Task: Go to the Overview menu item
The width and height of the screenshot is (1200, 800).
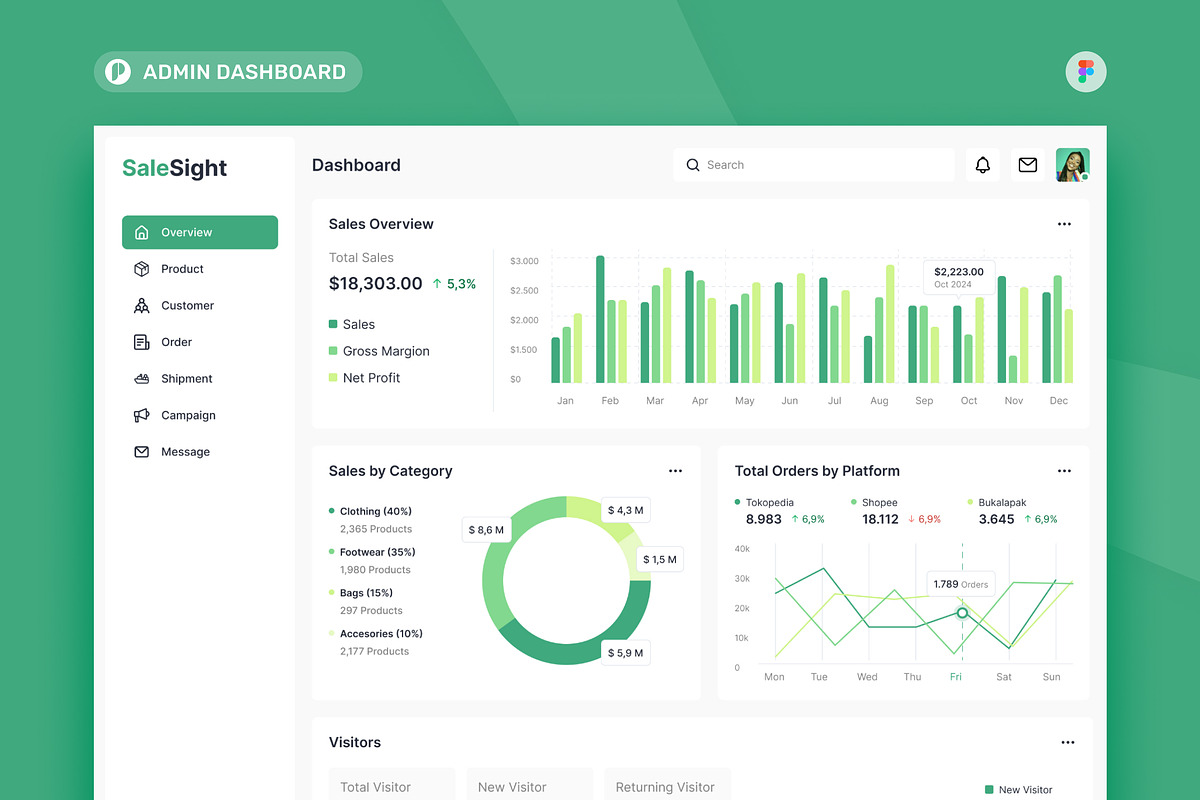Action: [200, 232]
